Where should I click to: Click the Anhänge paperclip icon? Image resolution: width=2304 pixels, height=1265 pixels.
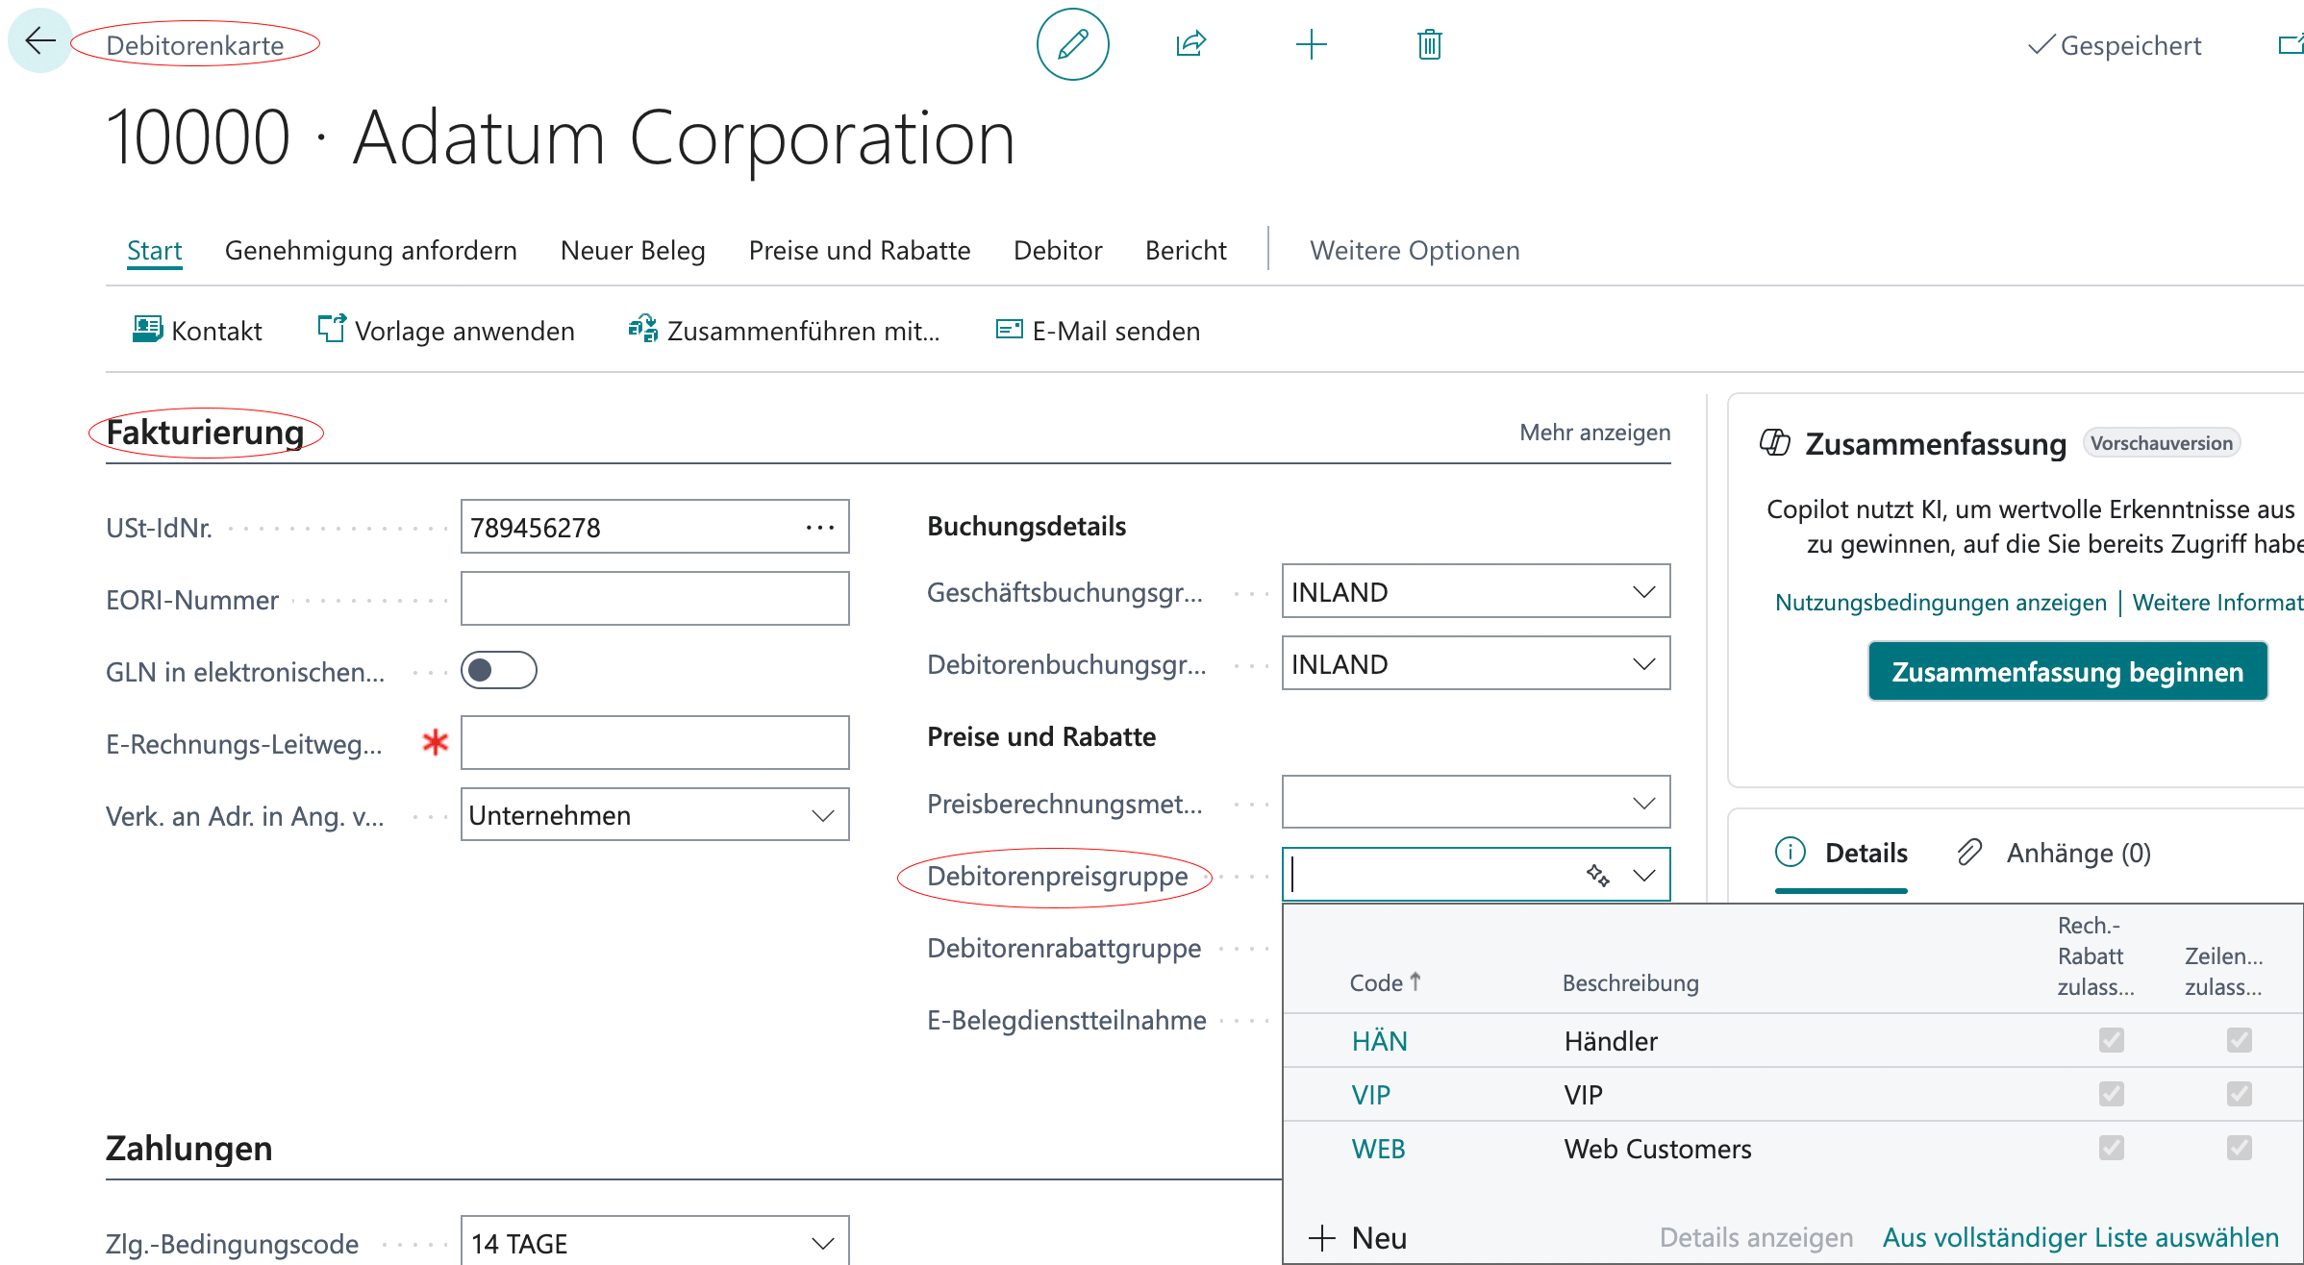[x=1969, y=852]
